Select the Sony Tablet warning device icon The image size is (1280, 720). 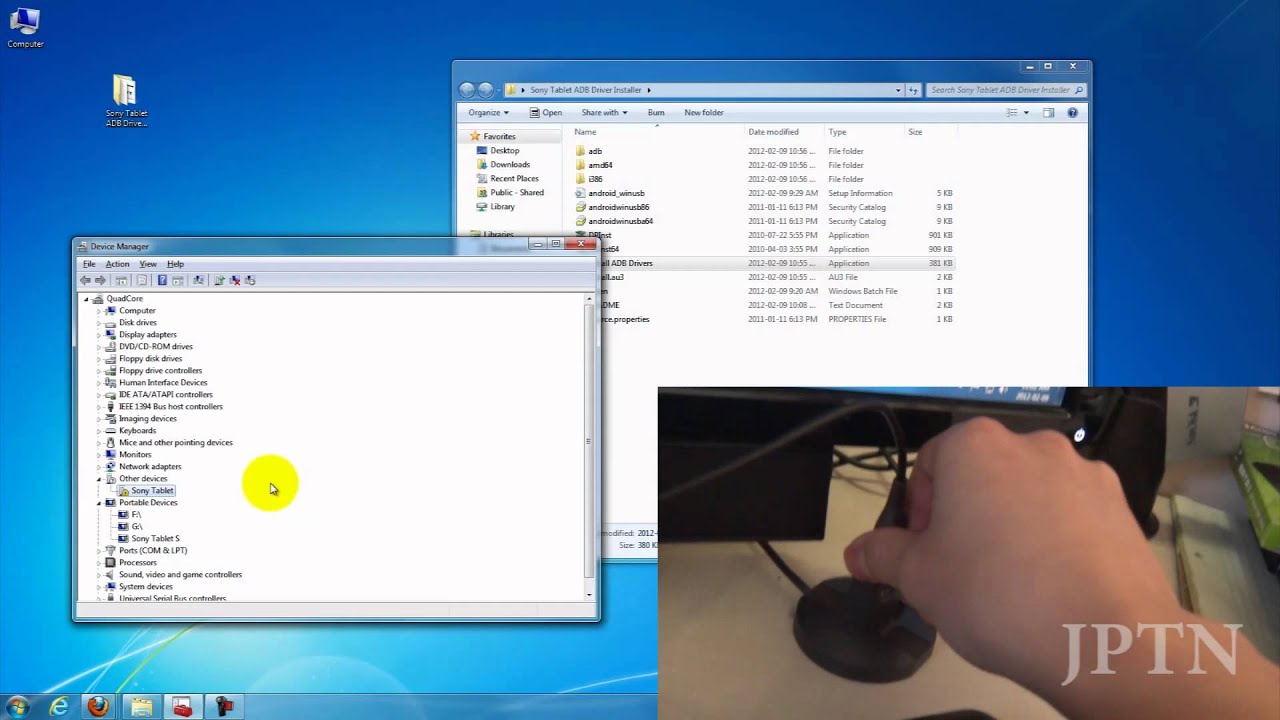pos(124,491)
